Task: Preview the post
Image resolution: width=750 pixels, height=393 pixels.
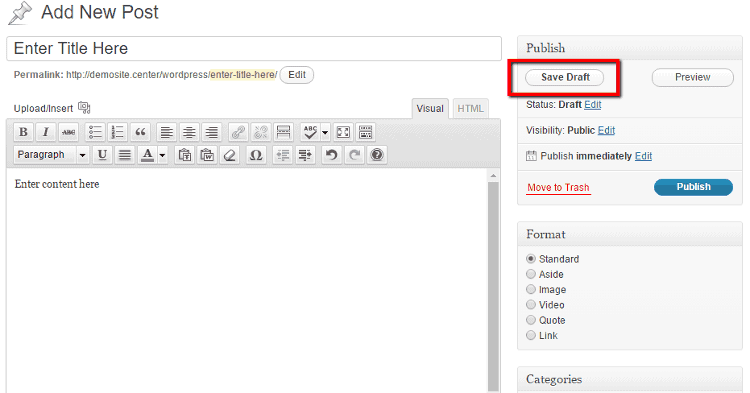Action: 692,77
